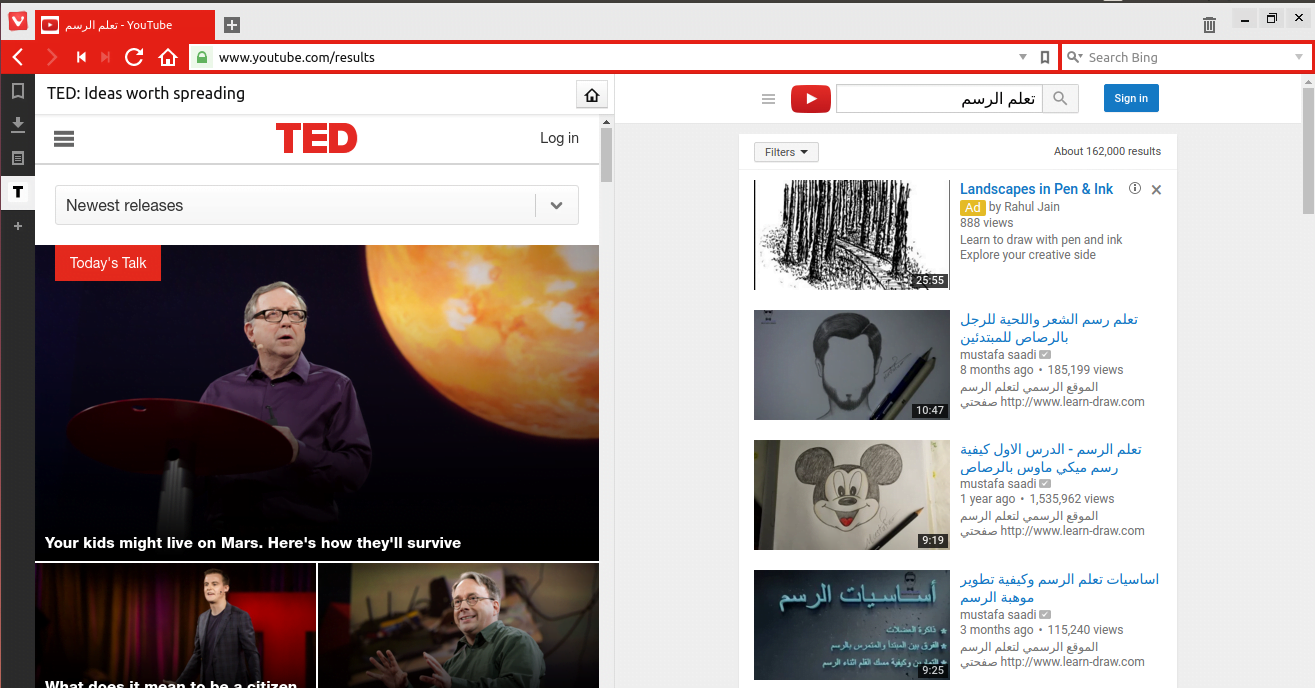
Task: Open the Newest releases dropdown
Action: [317, 205]
